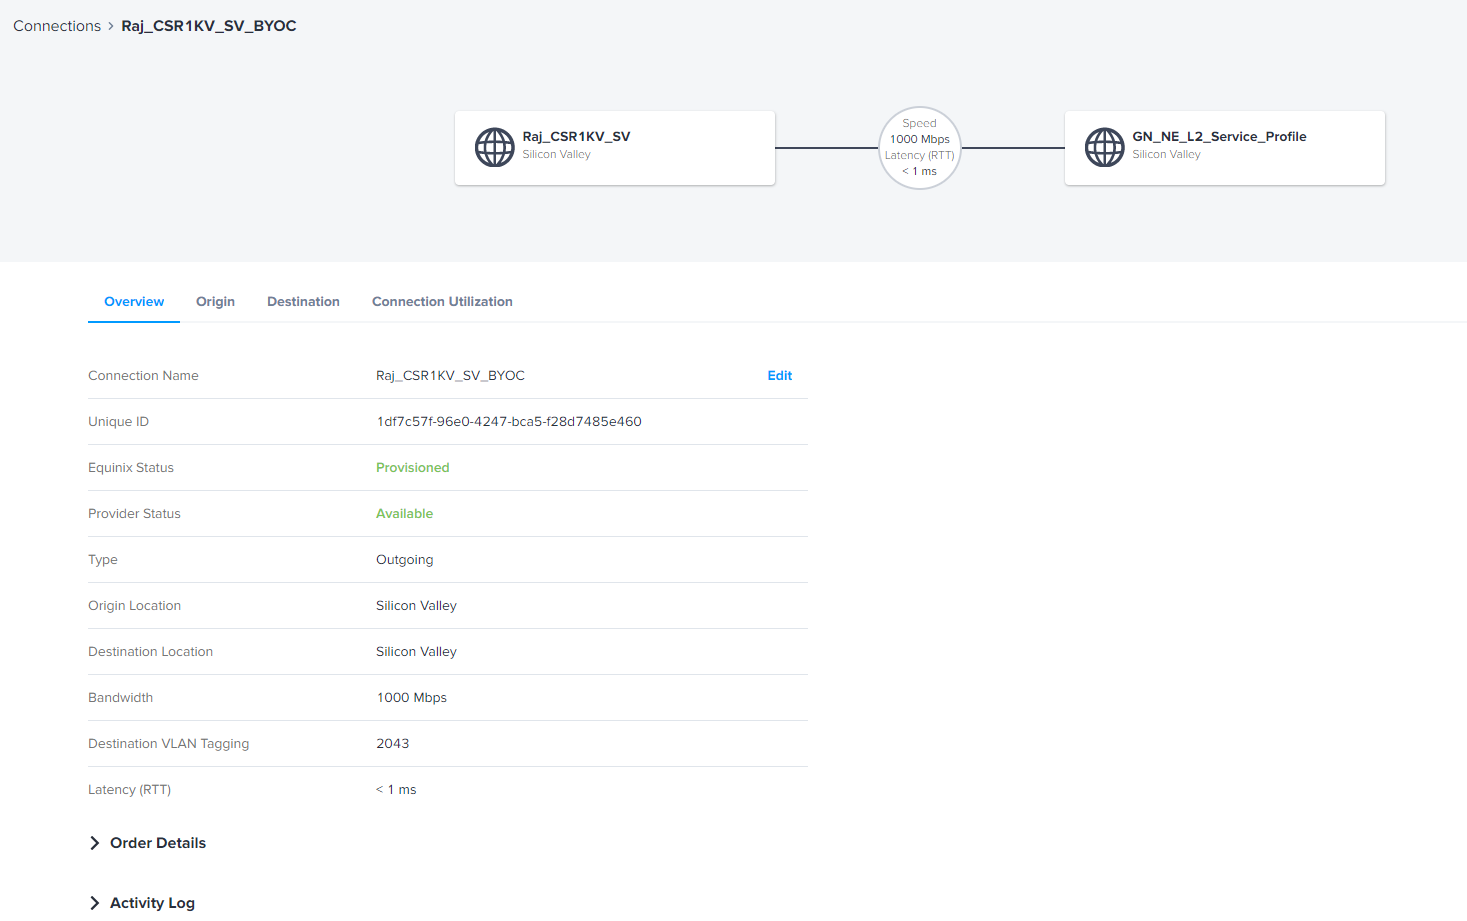
Task: Click the Destination Location Silicon Valley value
Action: [416, 652]
